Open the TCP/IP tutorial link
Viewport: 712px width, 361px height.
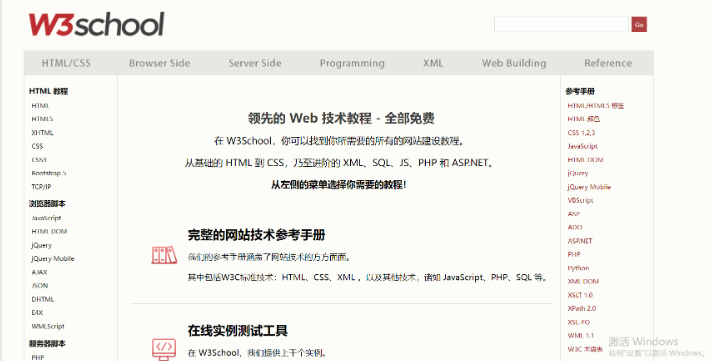click(x=41, y=187)
